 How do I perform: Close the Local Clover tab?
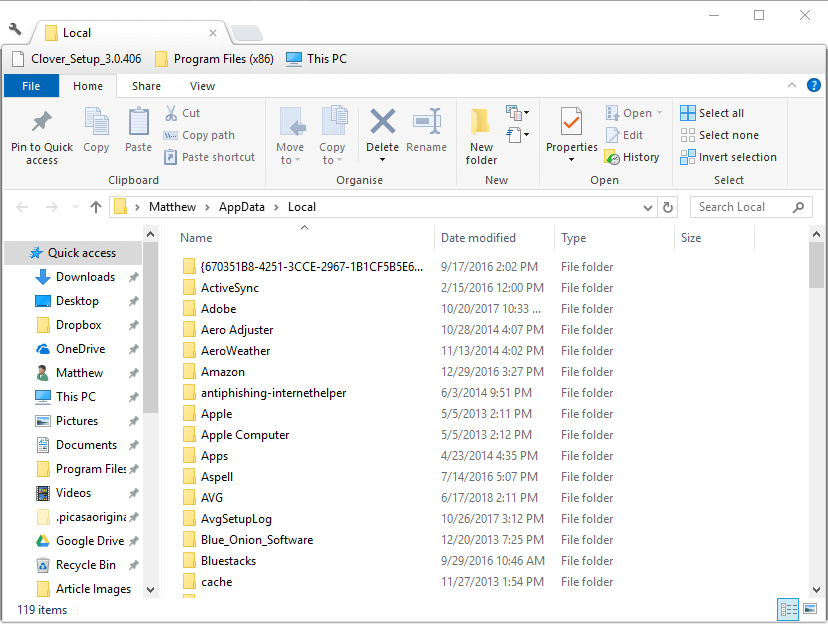tap(213, 33)
